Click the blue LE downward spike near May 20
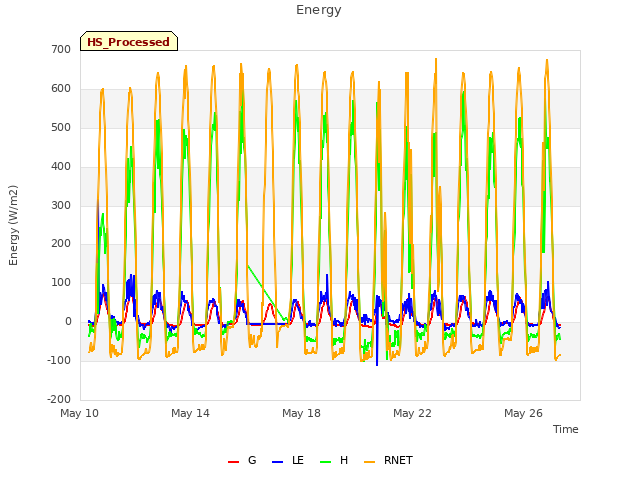Screen dimensions: 640x480 coord(377,343)
